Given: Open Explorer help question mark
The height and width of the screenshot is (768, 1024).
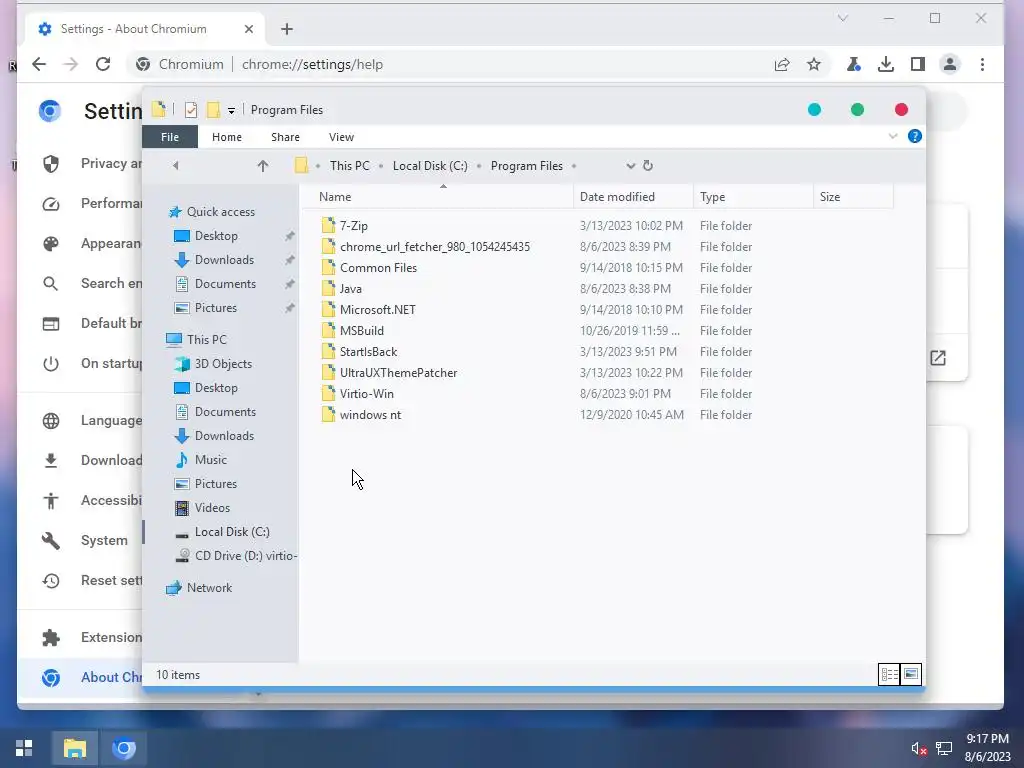Looking at the screenshot, I should tap(915, 136).
